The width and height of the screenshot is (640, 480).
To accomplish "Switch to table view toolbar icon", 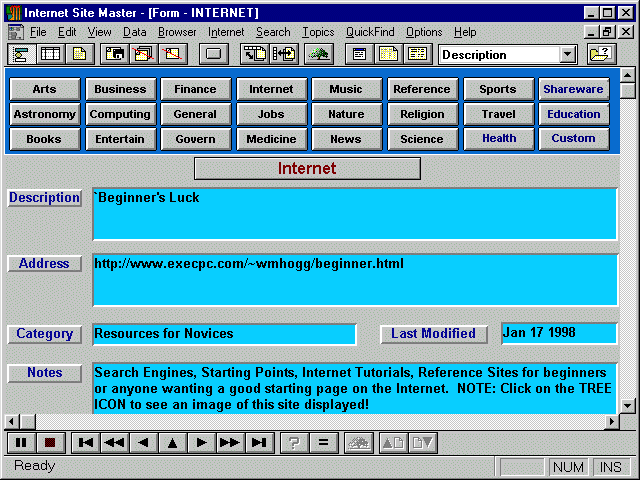I will coord(50,54).
